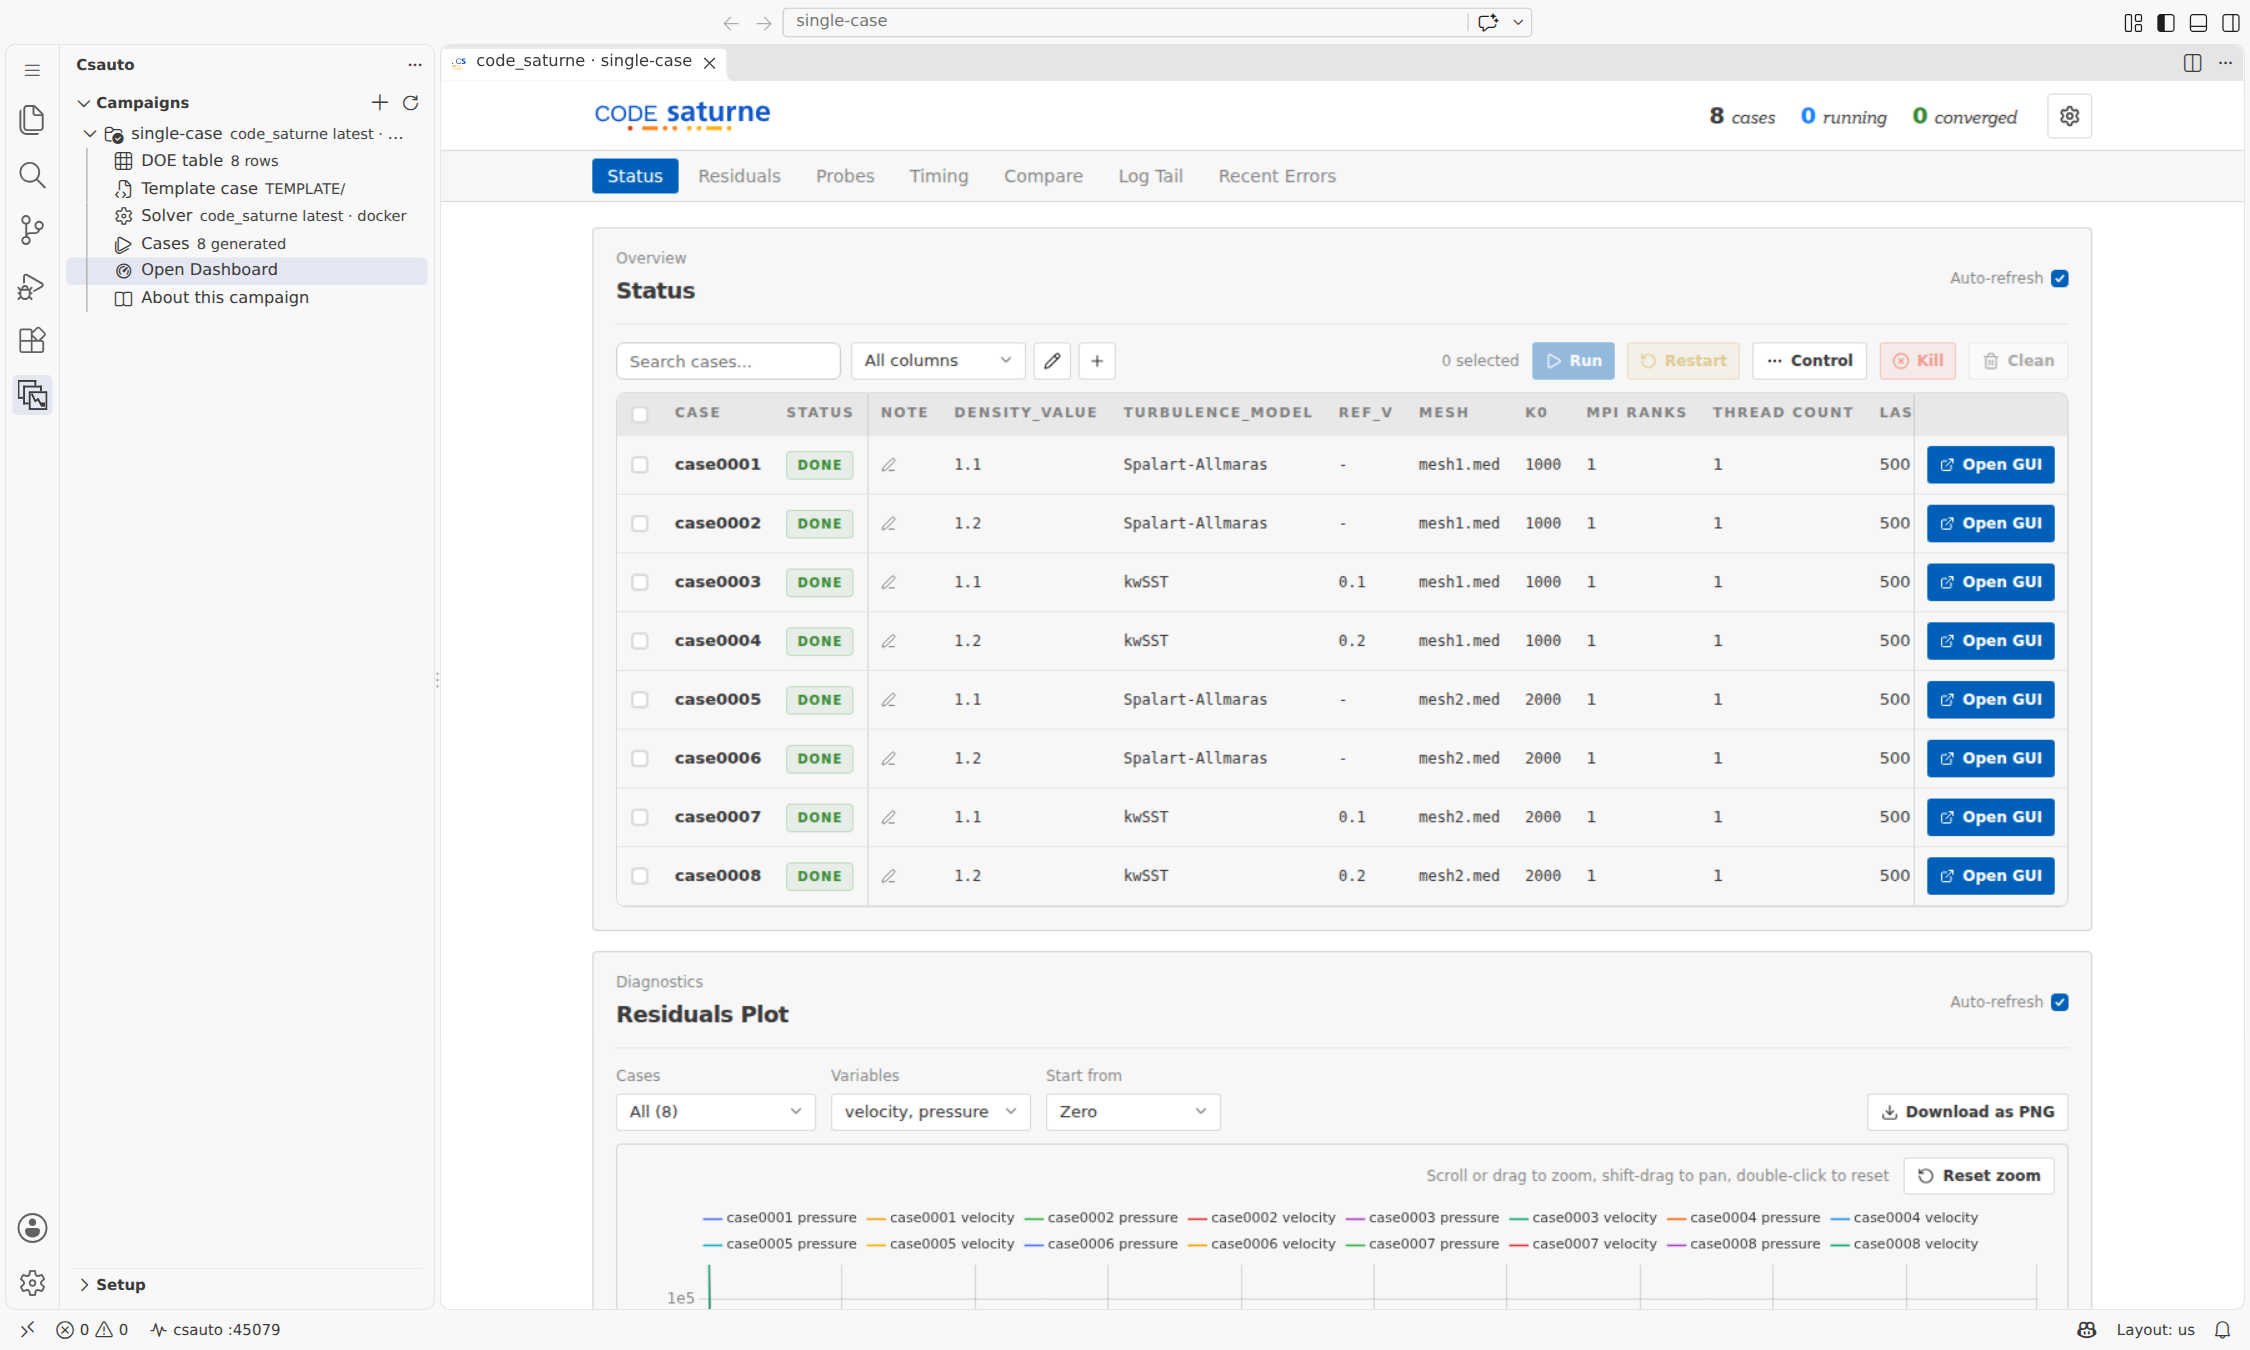Switch to the Residuals tab
The image size is (2250, 1350).
[x=739, y=176]
